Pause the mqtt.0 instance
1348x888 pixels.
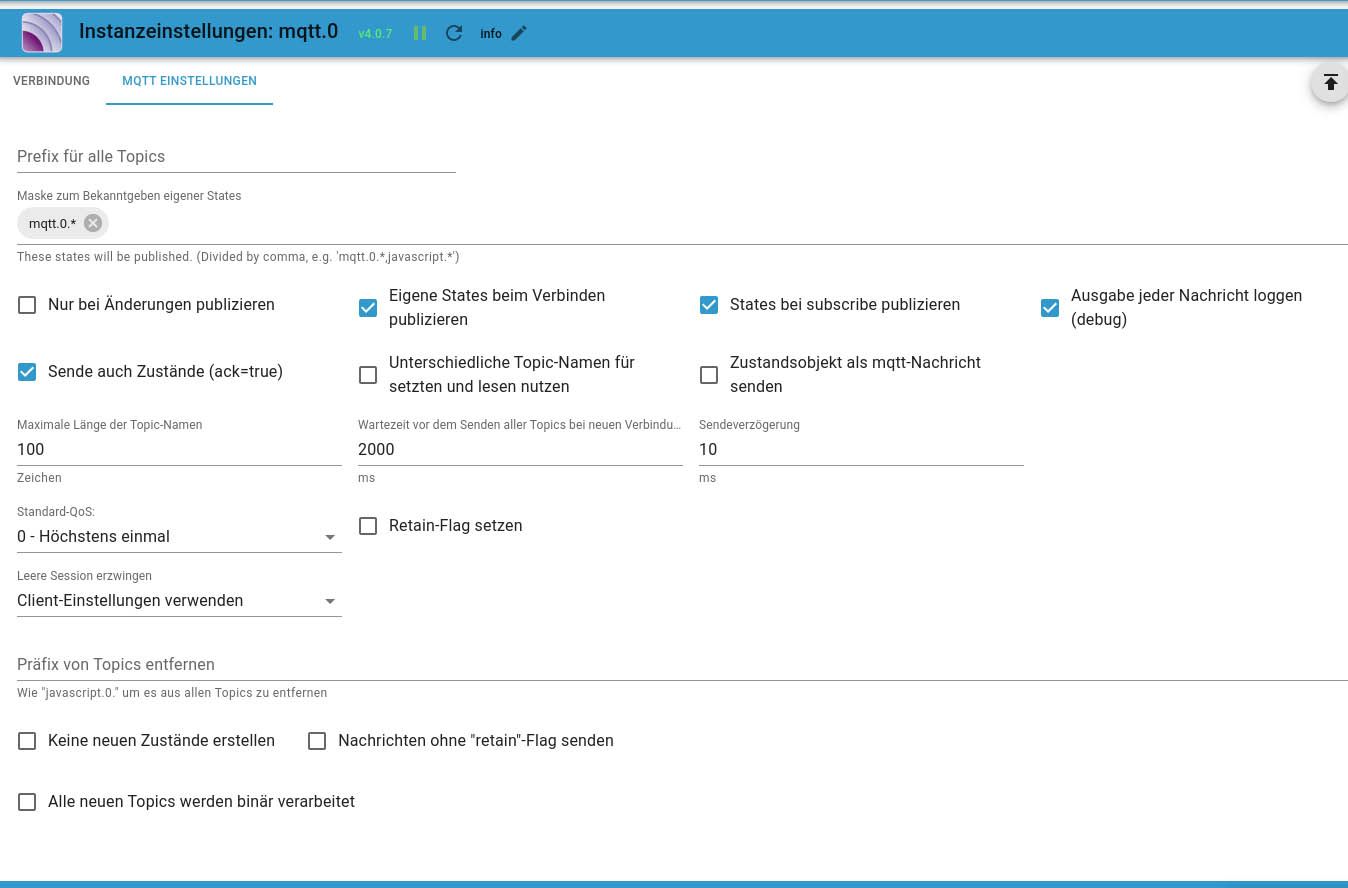click(x=420, y=33)
